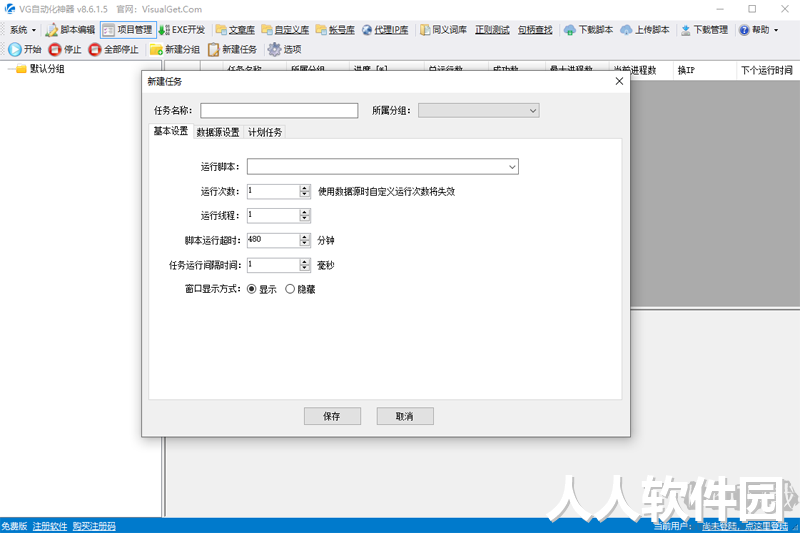800x533 pixels.
Task: Click the 注册软件 link
Action: point(49,526)
